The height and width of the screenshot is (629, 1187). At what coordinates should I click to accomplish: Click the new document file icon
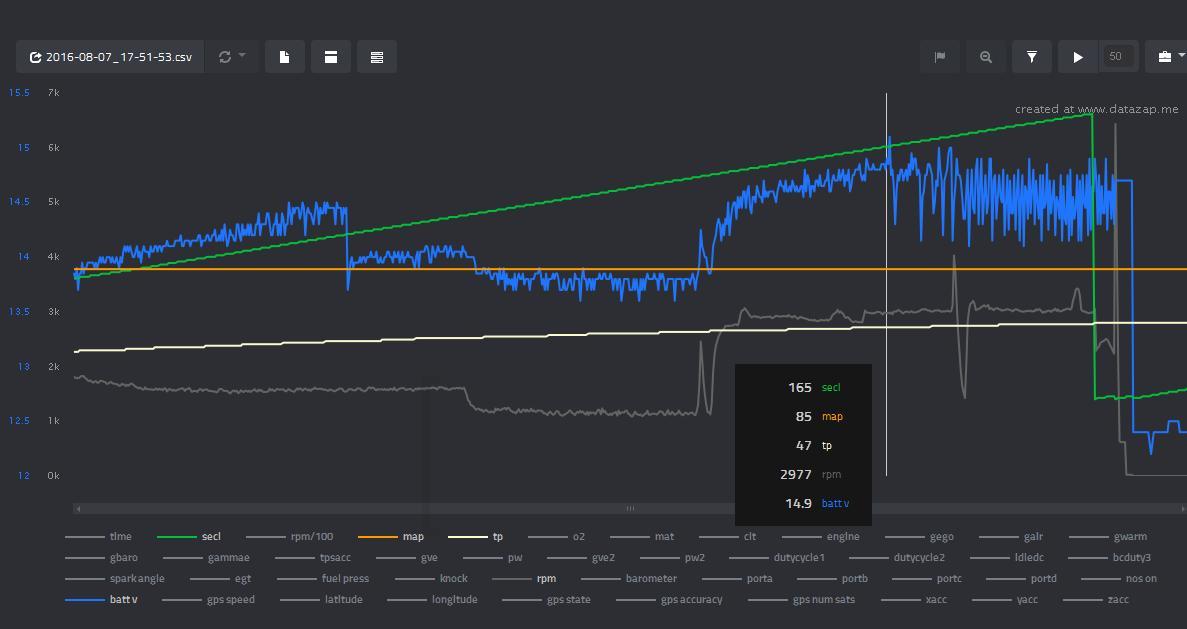pyautogui.click(x=285, y=57)
